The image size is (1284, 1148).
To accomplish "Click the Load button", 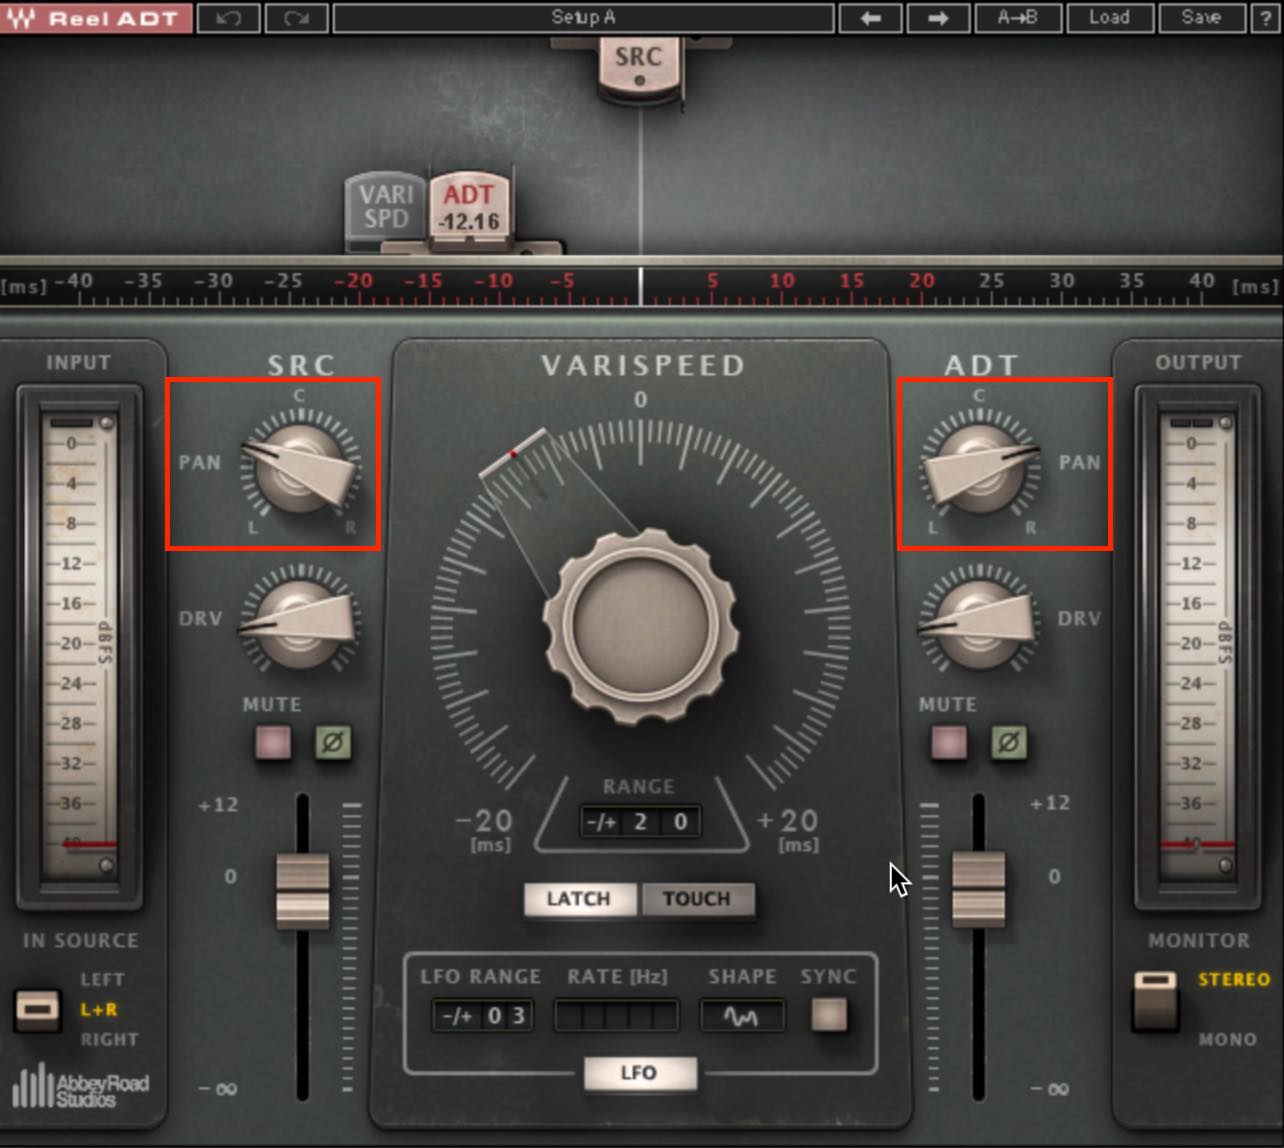I will pos(1110,18).
